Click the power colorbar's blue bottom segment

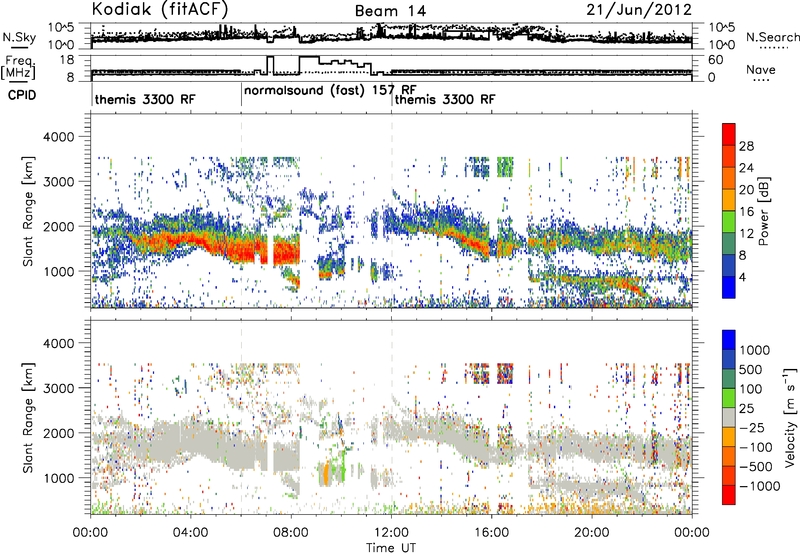729,287
